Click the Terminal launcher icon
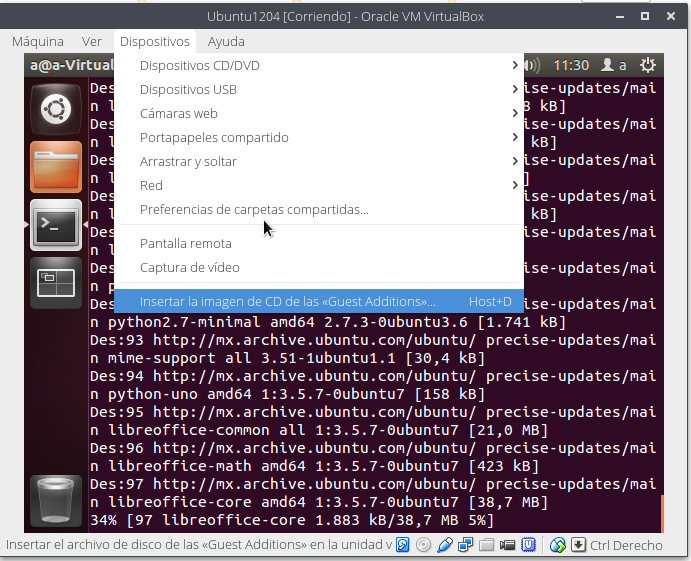 (x=56, y=225)
